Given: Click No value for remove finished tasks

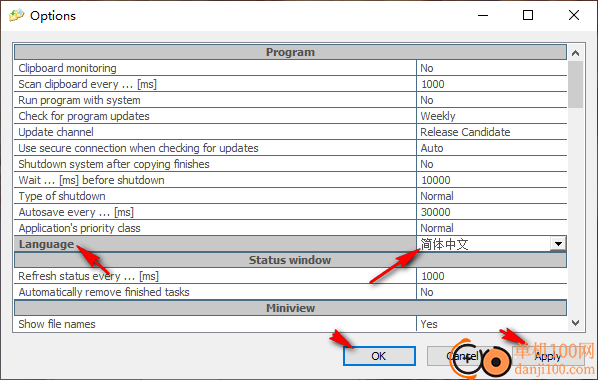Looking at the screenshot, I should [492, 292].
